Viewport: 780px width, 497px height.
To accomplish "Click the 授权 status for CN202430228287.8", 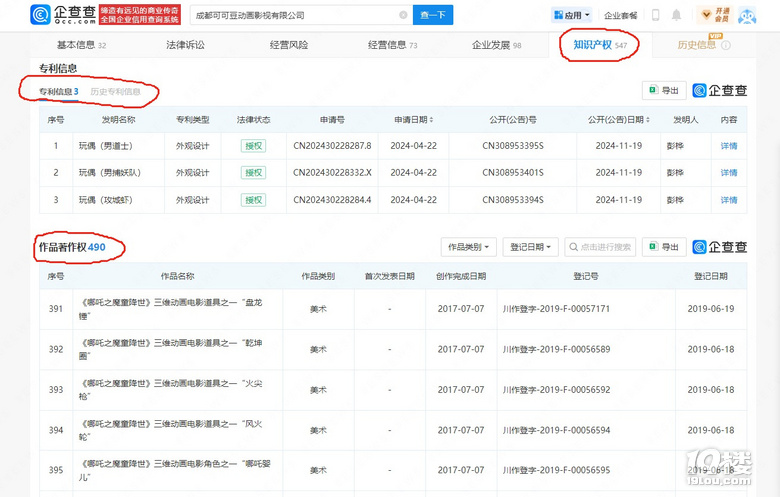I will 254,146.
